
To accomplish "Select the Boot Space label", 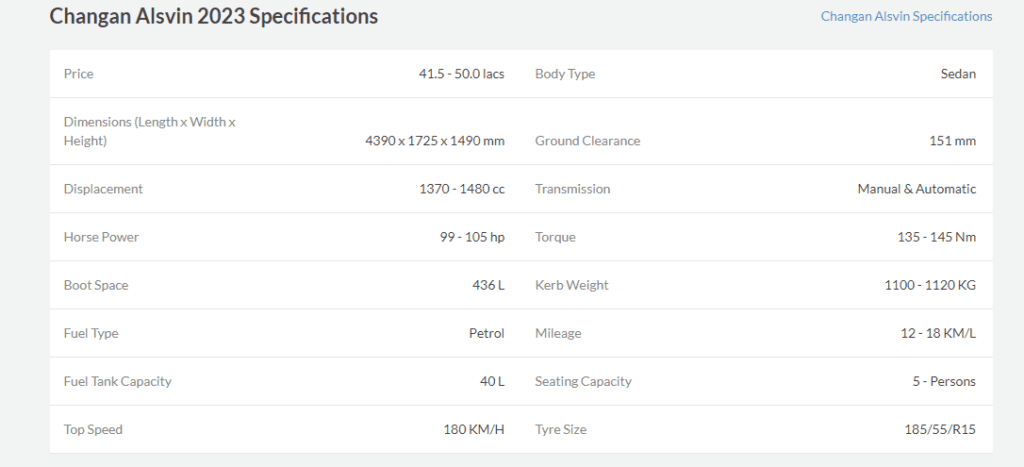I will click(96, 285).
